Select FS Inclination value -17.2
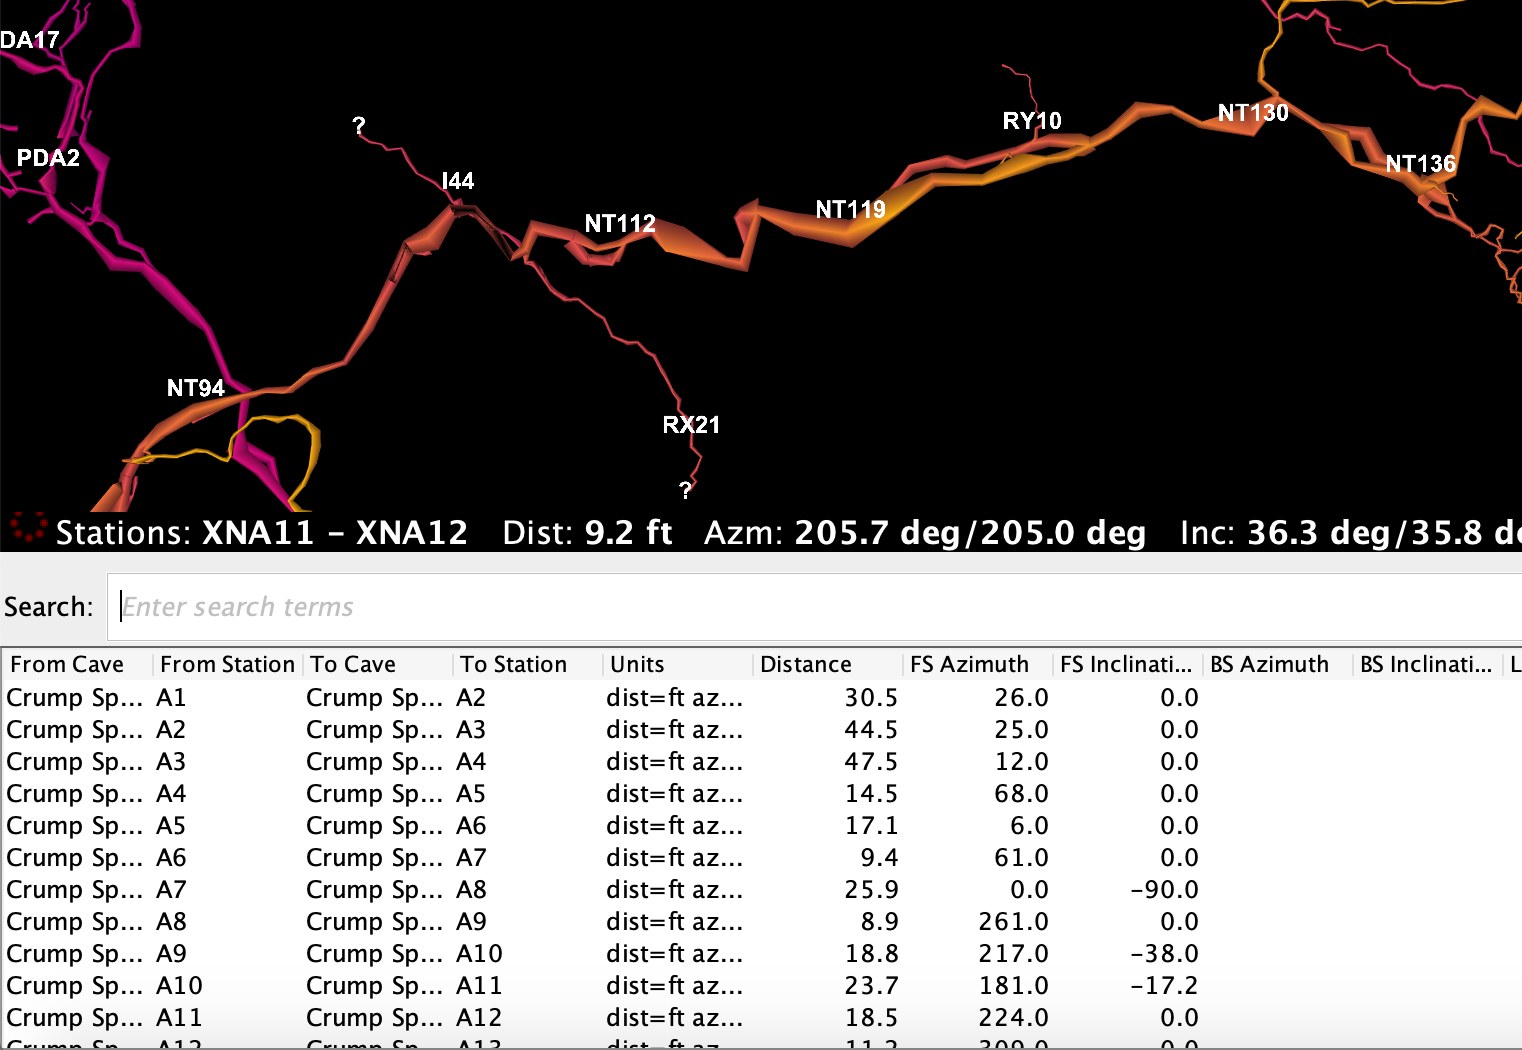This screenshot has width=1522, height=1050. click(x=1164, y=985)
